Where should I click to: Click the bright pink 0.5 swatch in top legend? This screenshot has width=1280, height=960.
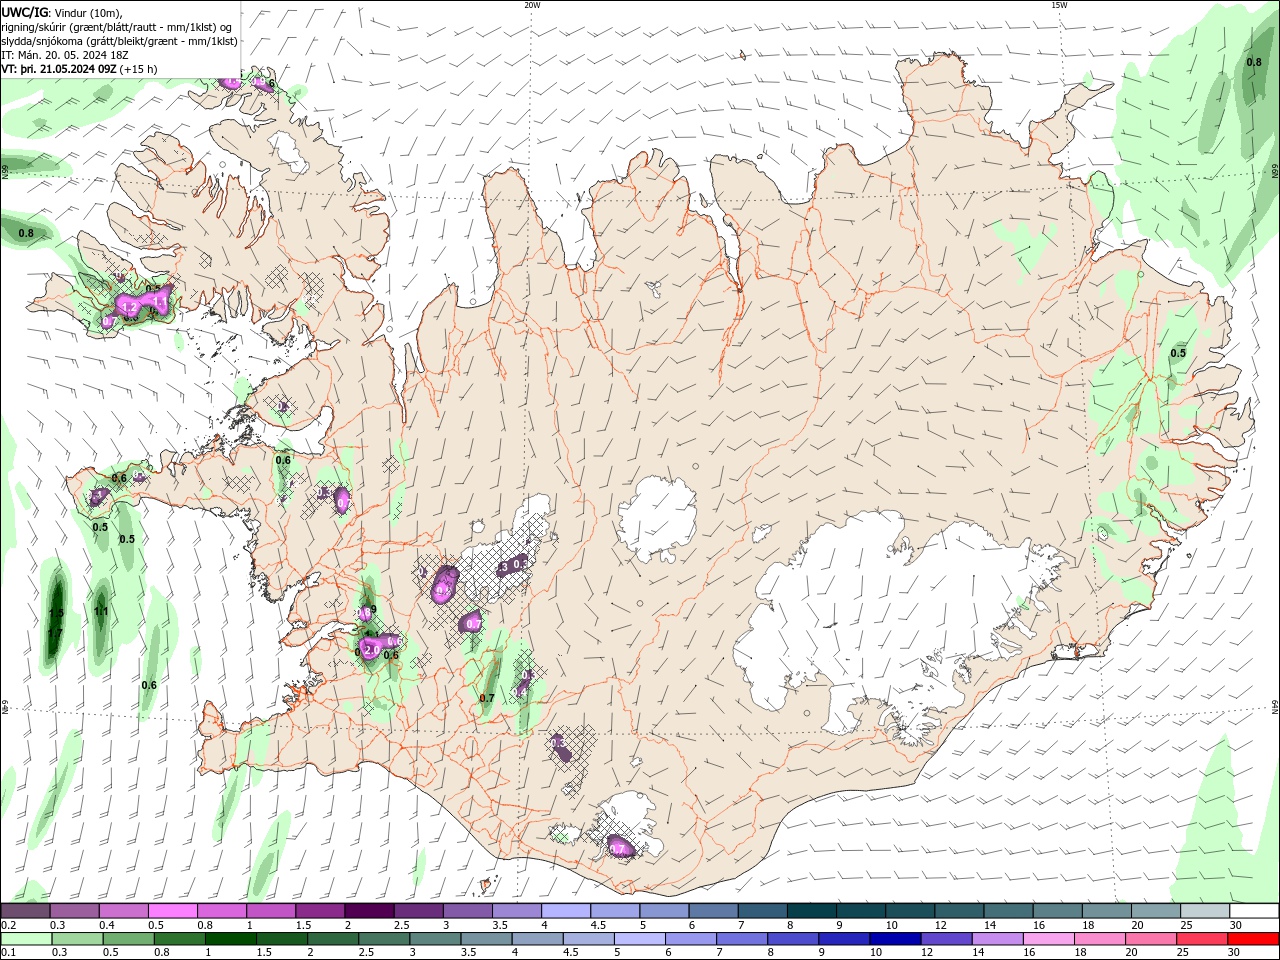coord(172,911)
